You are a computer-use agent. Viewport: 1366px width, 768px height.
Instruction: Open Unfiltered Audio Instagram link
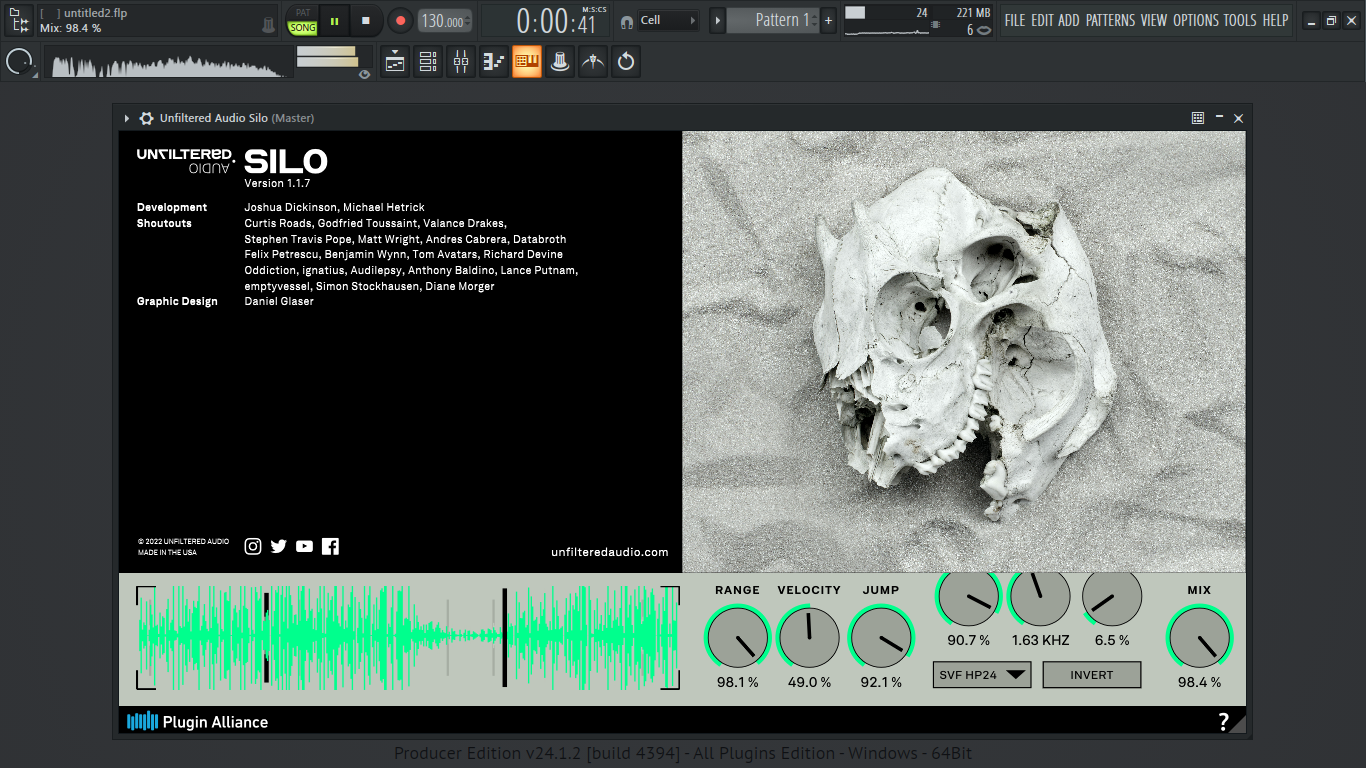click(253, 546)
